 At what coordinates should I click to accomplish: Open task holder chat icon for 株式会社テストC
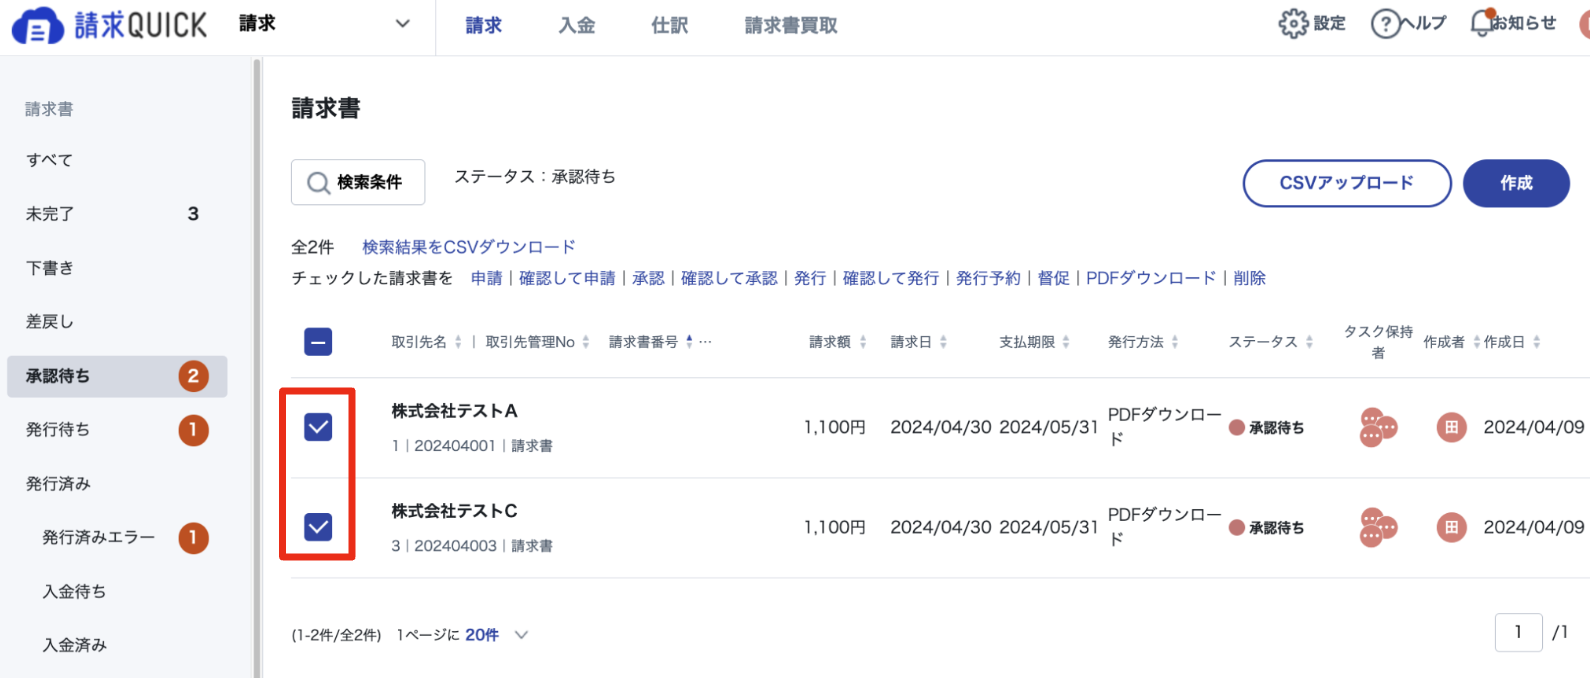coord(1377,527)
